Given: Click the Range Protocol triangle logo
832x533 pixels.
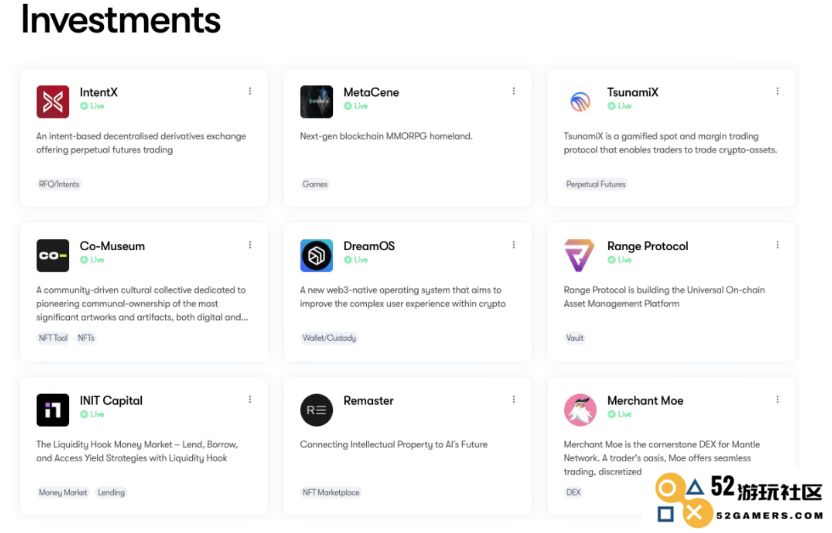Looking at the screenshot, I should click(x=579, y=255).
